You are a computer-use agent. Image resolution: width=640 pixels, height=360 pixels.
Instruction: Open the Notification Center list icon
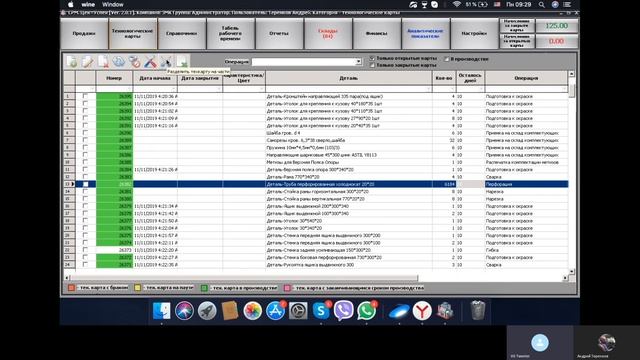[x=567, y=4]
